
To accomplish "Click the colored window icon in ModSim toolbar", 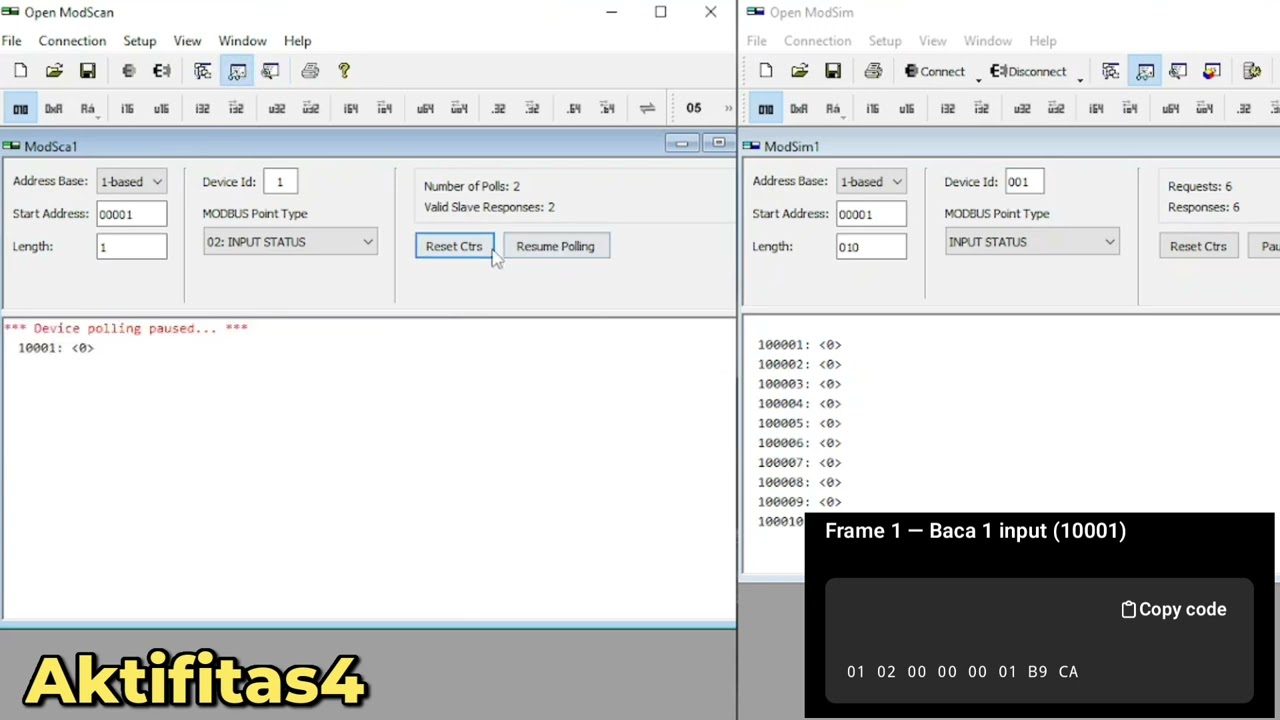I will [1212, 71].
